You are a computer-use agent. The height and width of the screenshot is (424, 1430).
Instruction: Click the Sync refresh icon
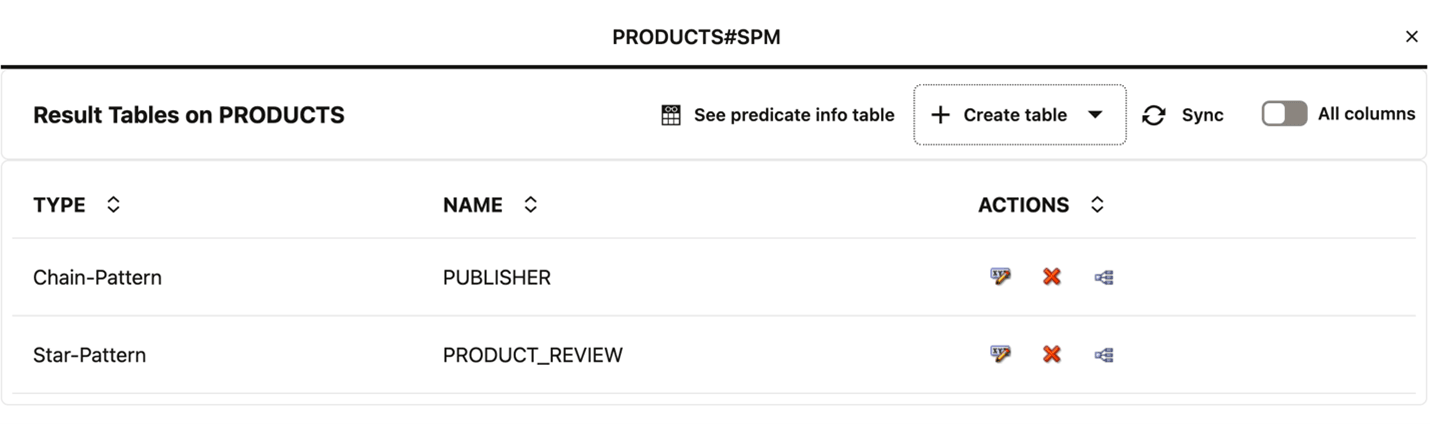click(x=1154, y=116)
